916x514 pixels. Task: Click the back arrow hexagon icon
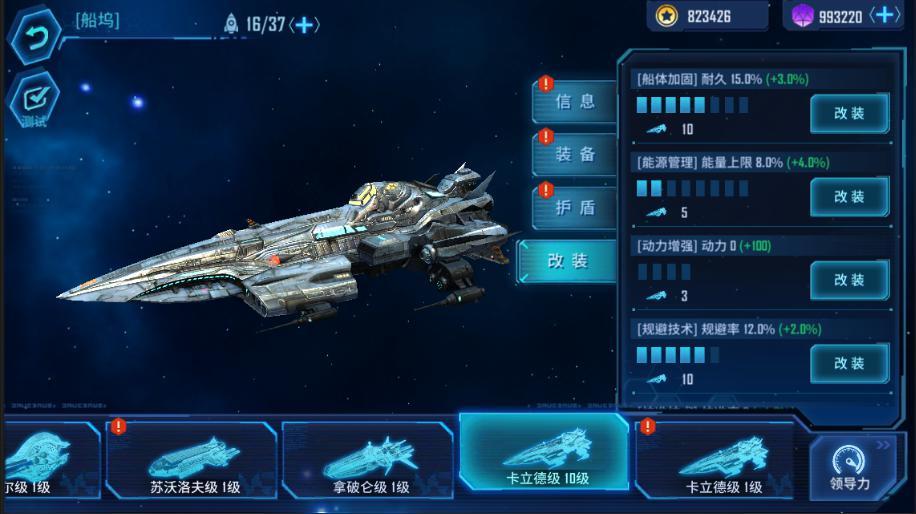click(35, 37)
